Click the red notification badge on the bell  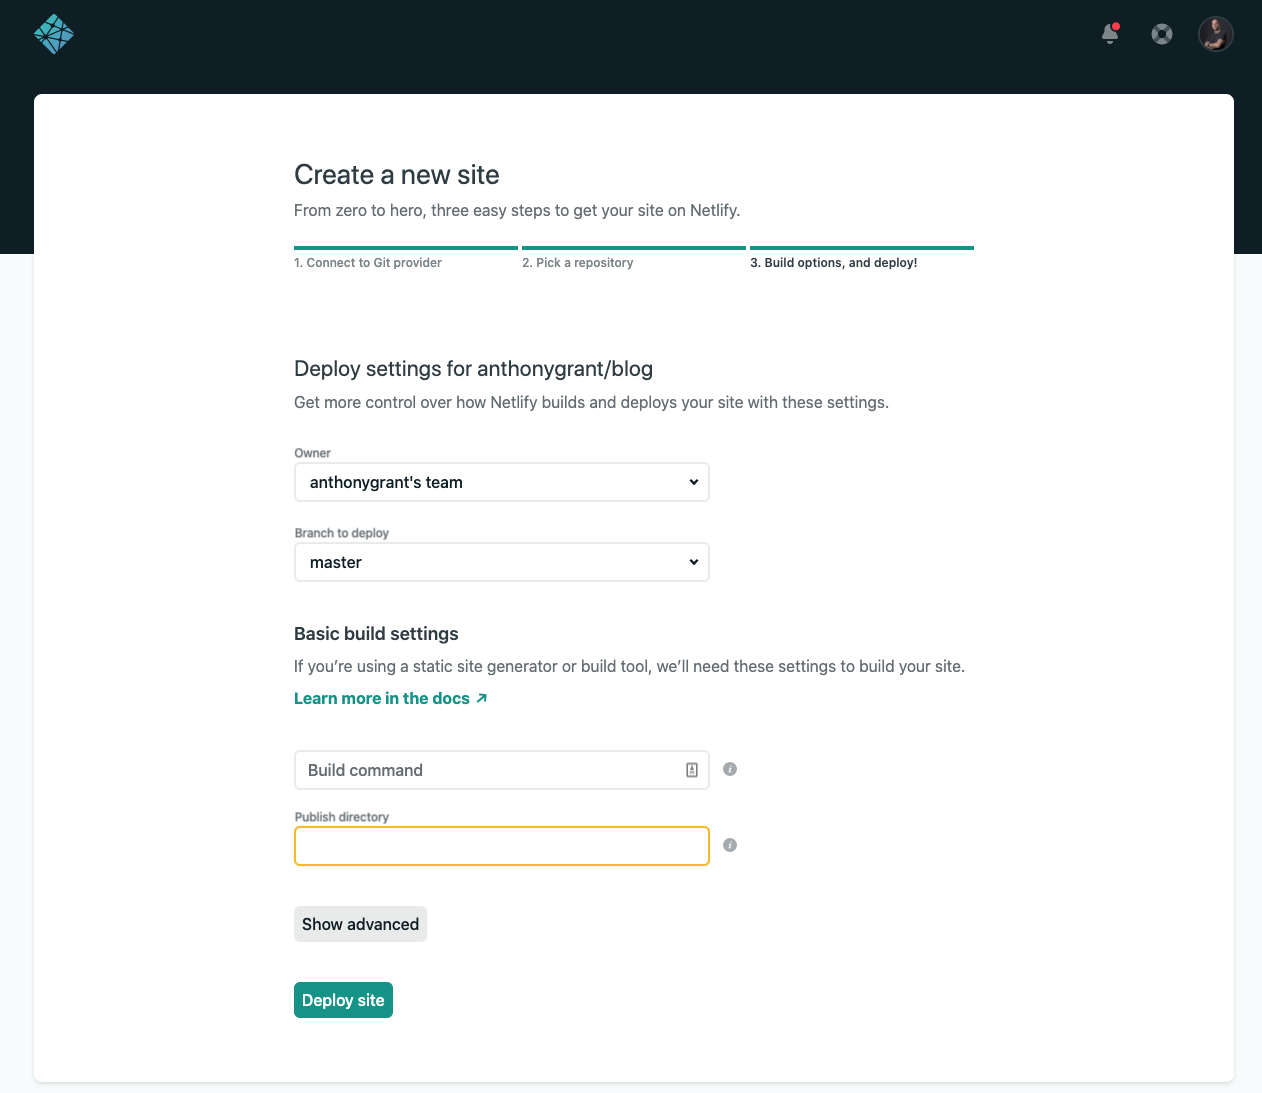(x=1117, y=26)
